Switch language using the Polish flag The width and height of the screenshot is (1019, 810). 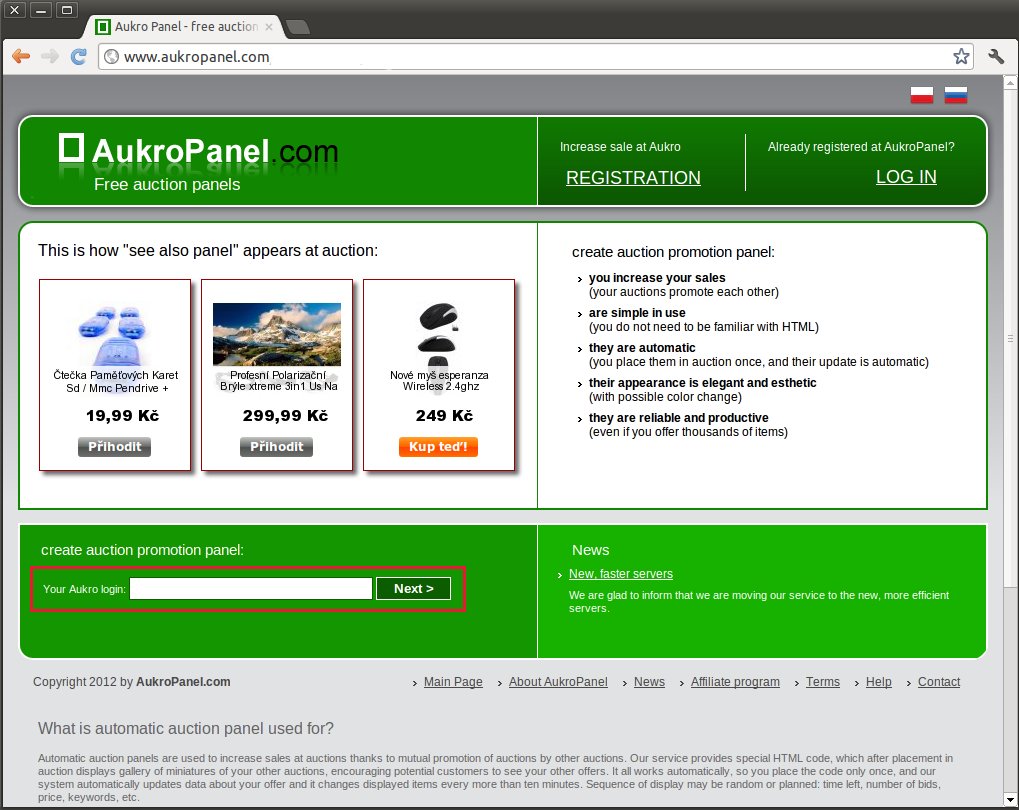[922, 95]
